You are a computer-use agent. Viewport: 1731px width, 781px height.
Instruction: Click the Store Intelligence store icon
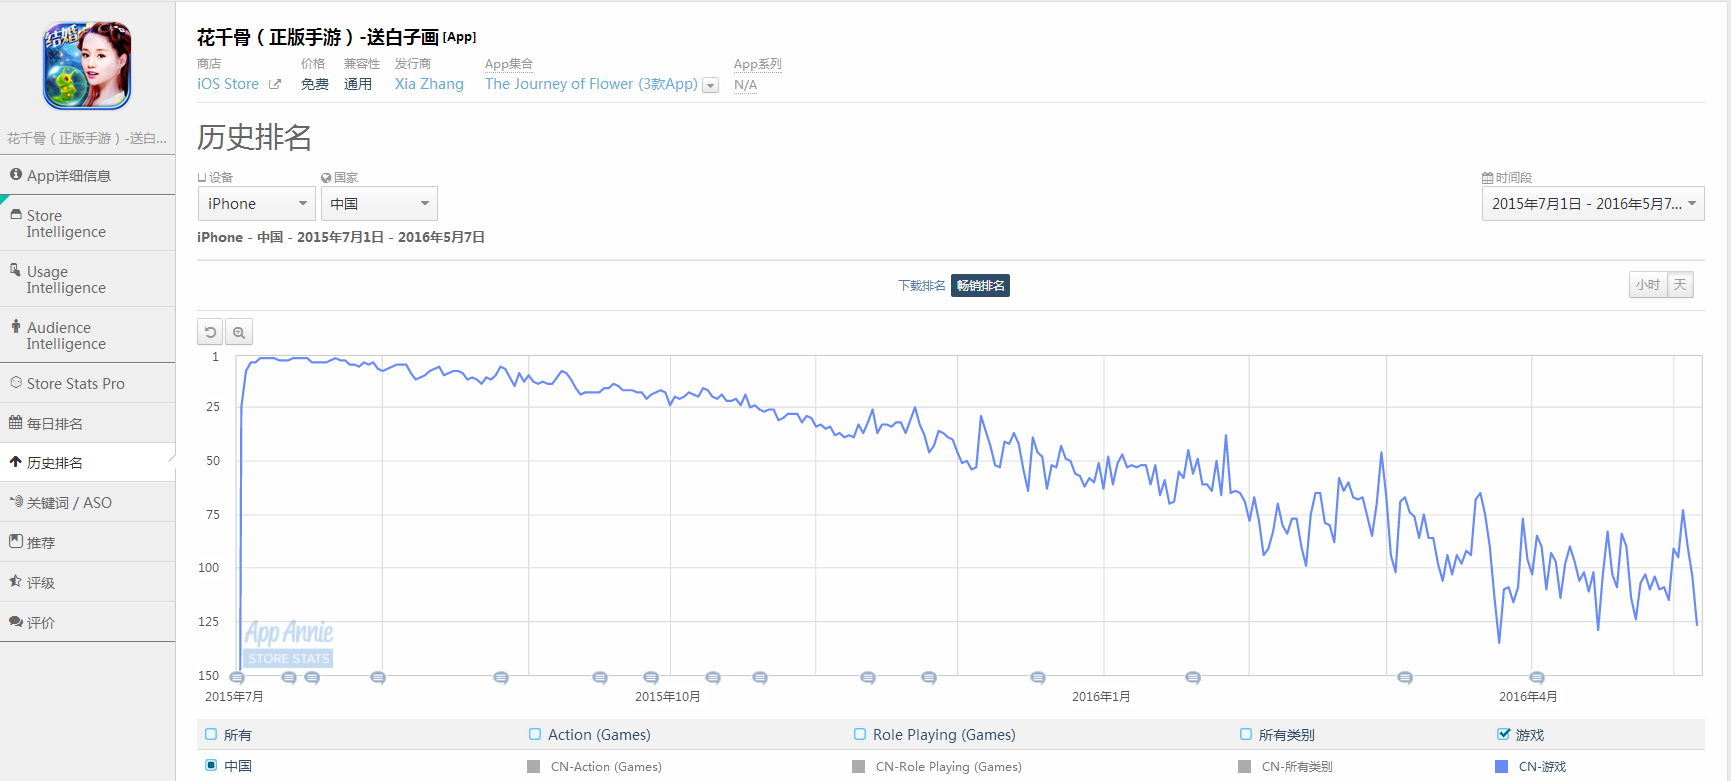point(16,214)
